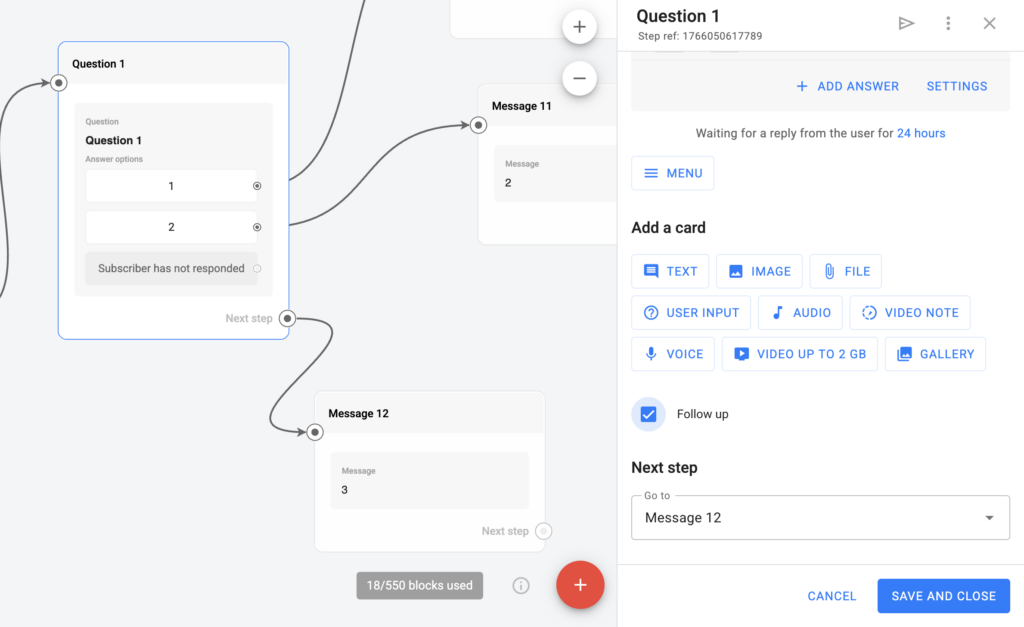Open answer Settings
Viewport: 1024px width, 627px height.
pyautogui.click(x=956, y=86)
